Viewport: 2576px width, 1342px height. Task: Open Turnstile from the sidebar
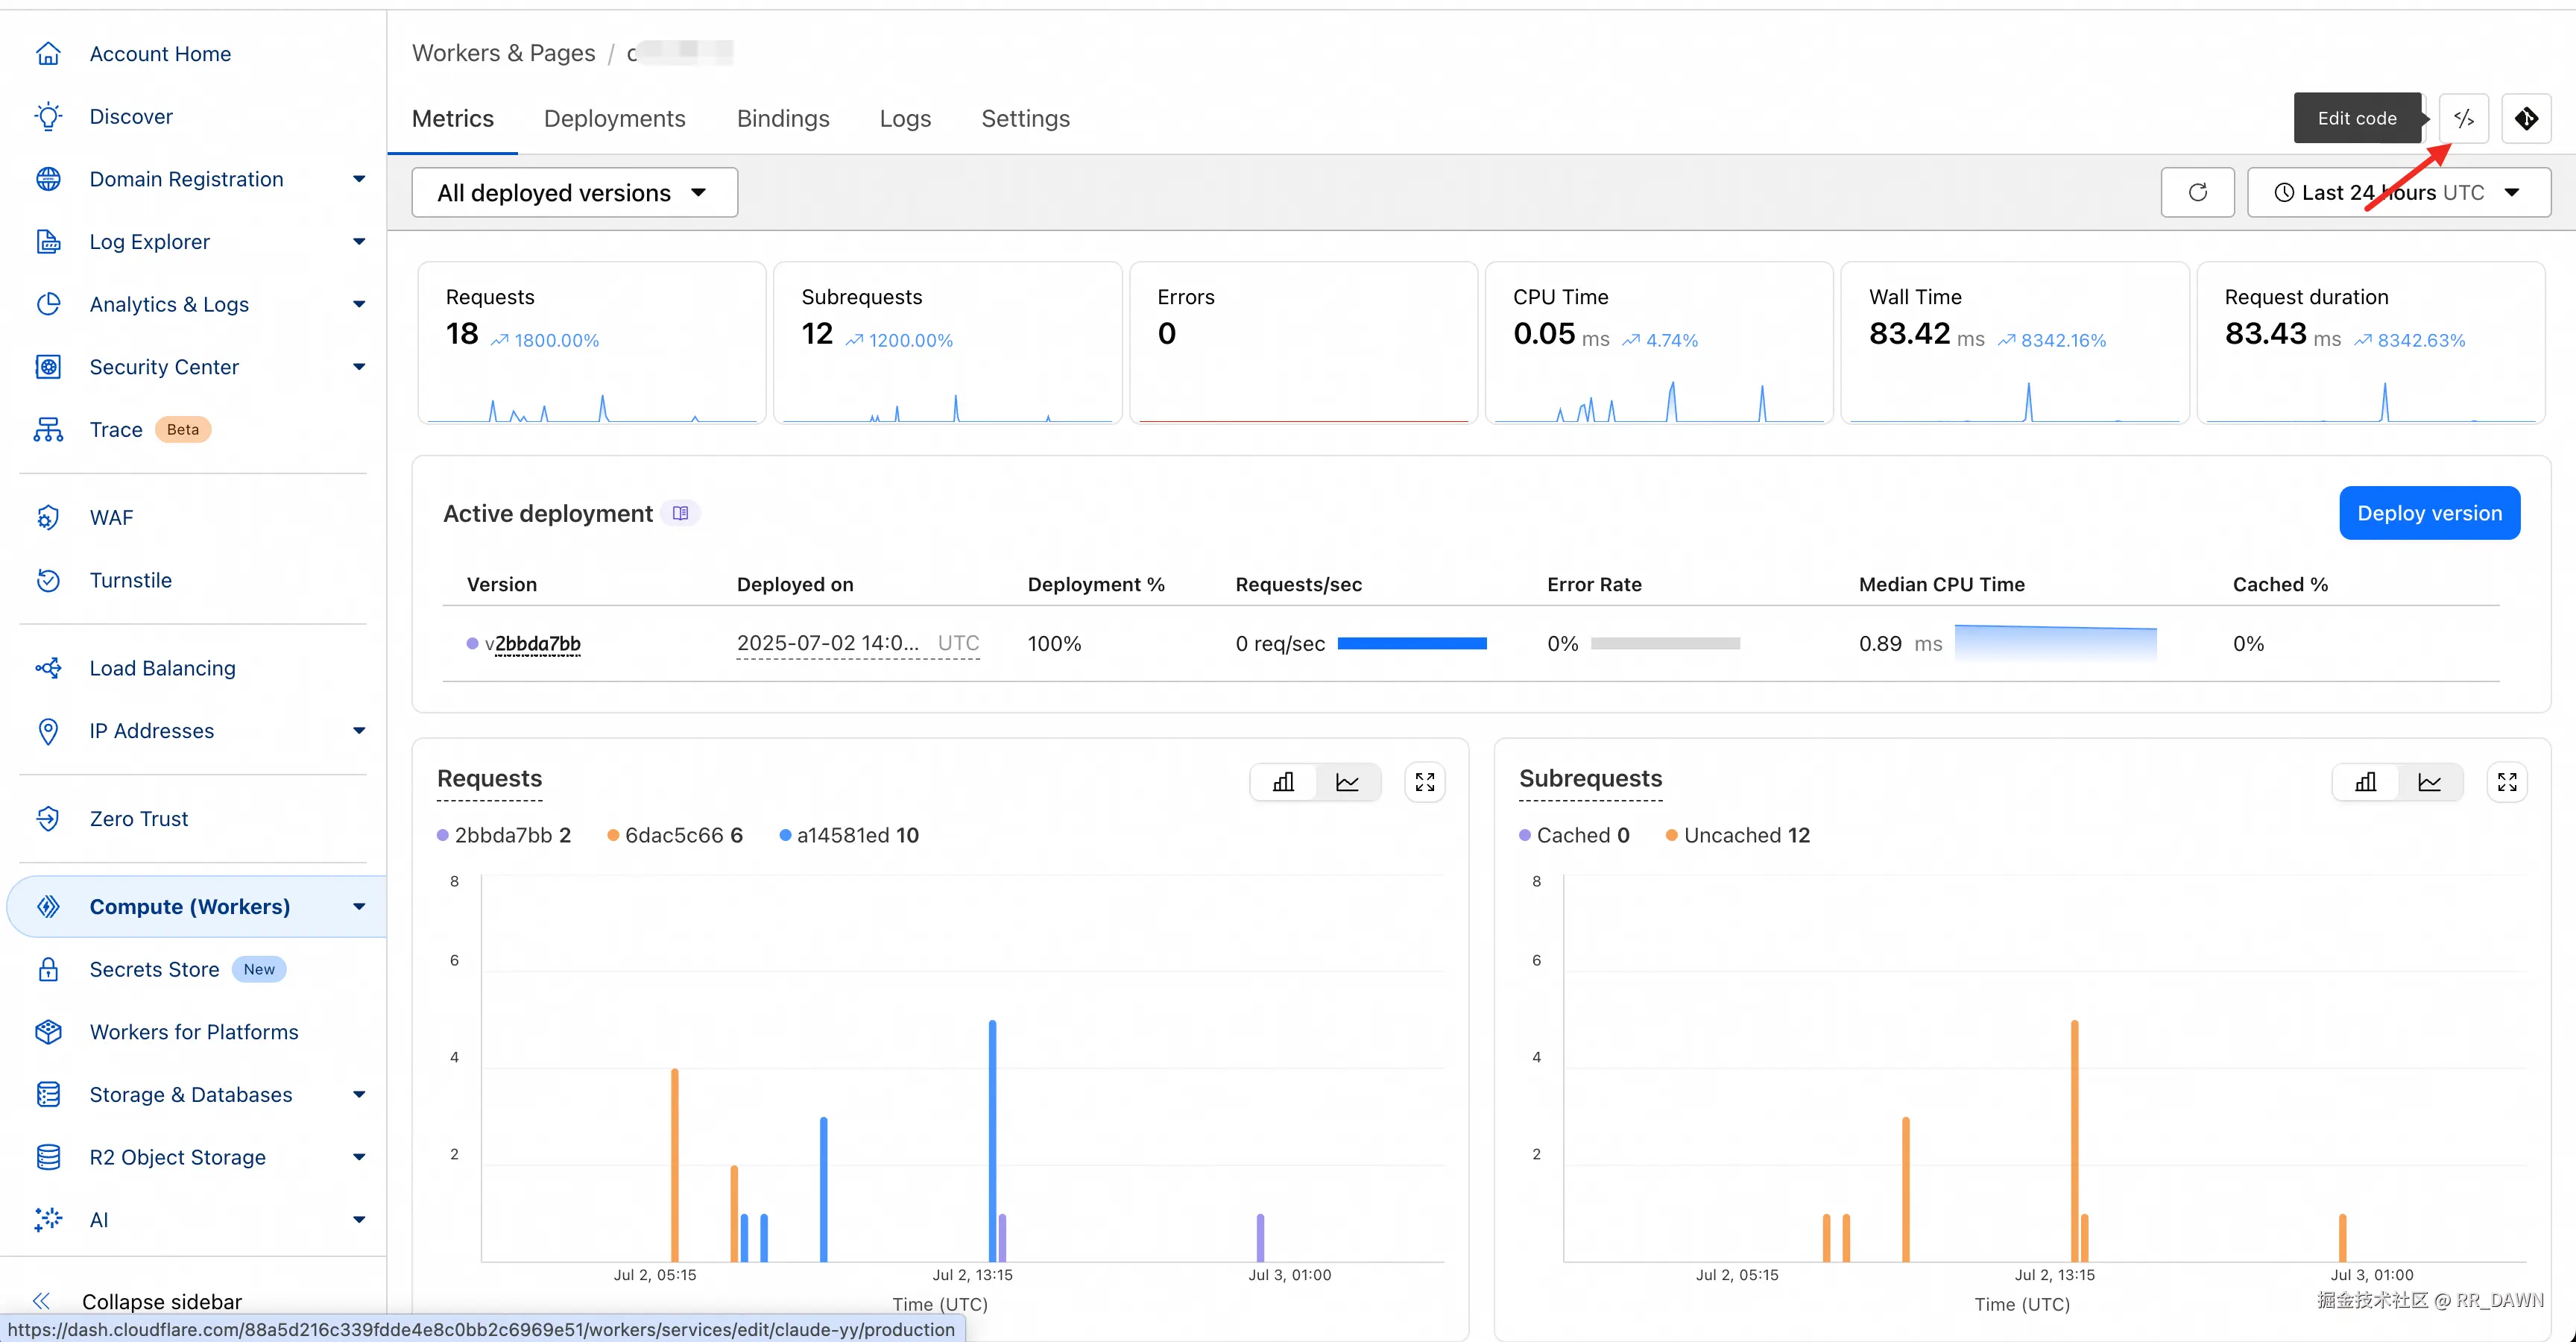coord(130,580)
